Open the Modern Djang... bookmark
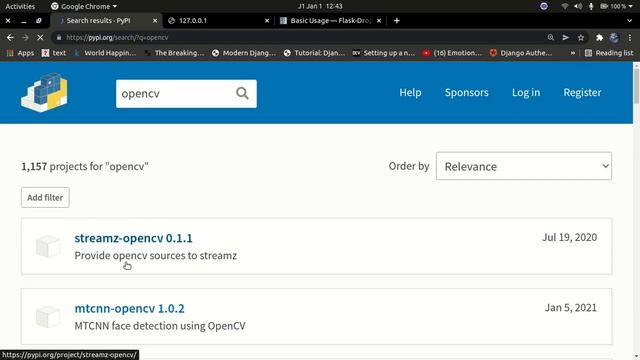This screenshot has width=640, height=360. (244, 53)
